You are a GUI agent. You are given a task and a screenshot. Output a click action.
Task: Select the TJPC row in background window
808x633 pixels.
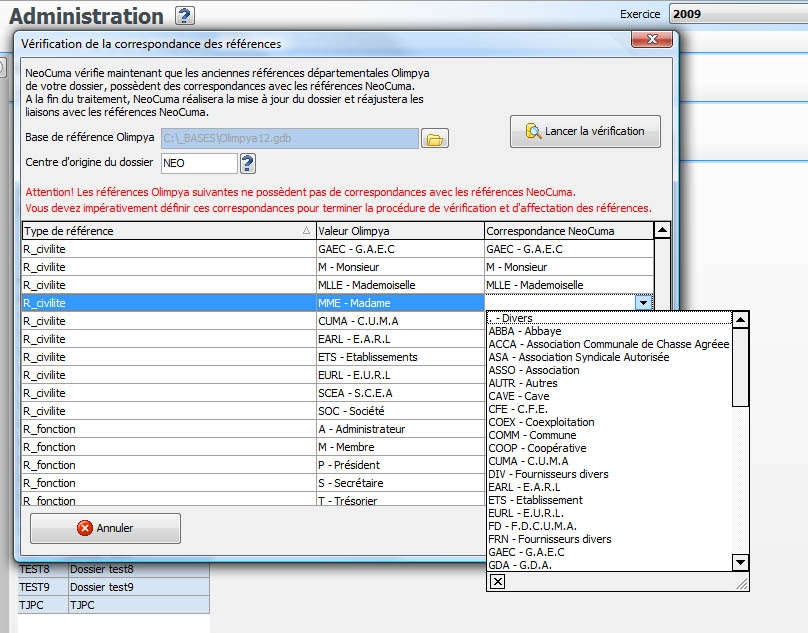point(114,605)
